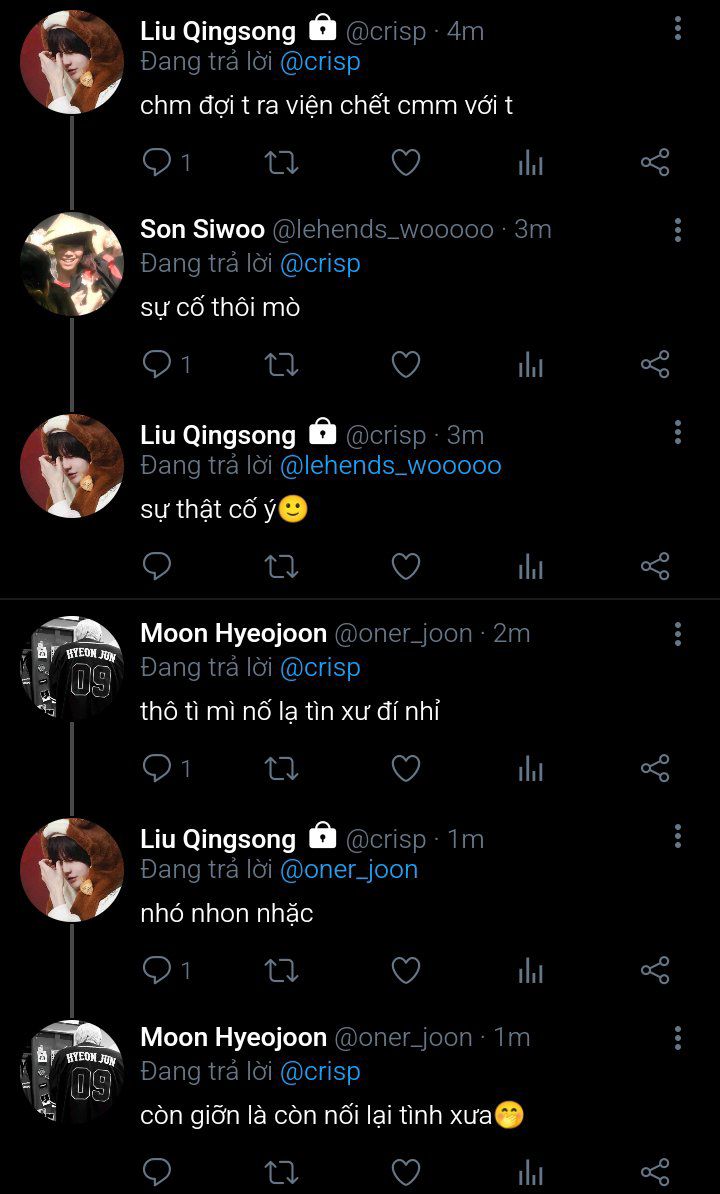View analytics for "nhó nhon nhặc" tweet
720x1194 pixels.
point(530,970)
